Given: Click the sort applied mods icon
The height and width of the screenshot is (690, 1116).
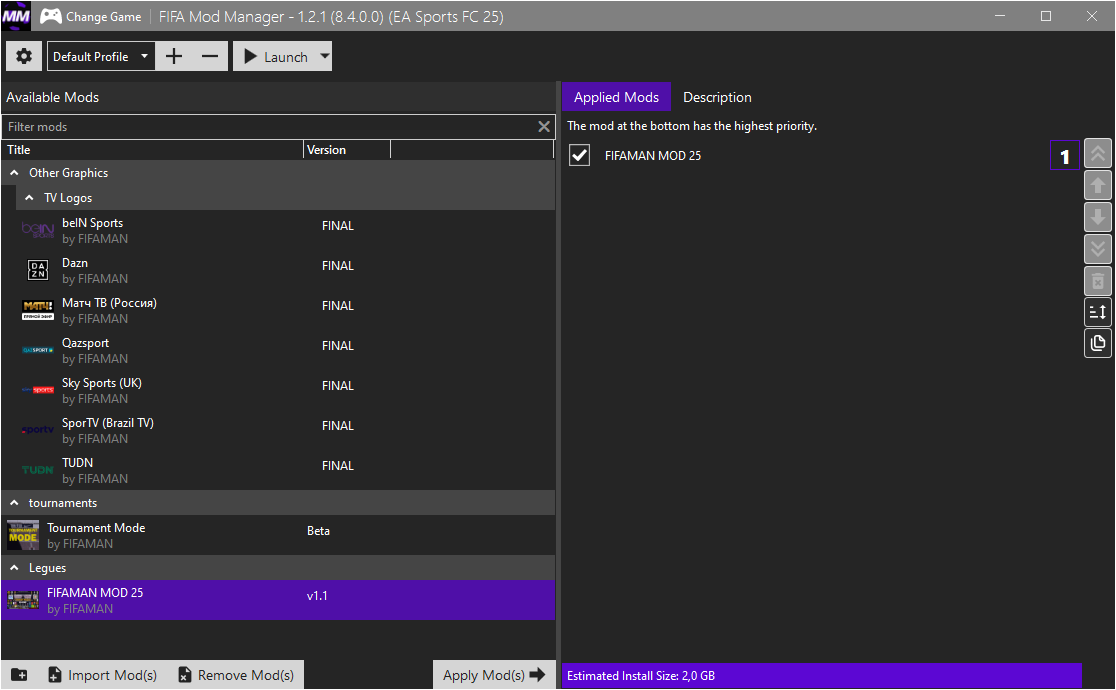Looking at the screenshot, I should point(1097,312).
